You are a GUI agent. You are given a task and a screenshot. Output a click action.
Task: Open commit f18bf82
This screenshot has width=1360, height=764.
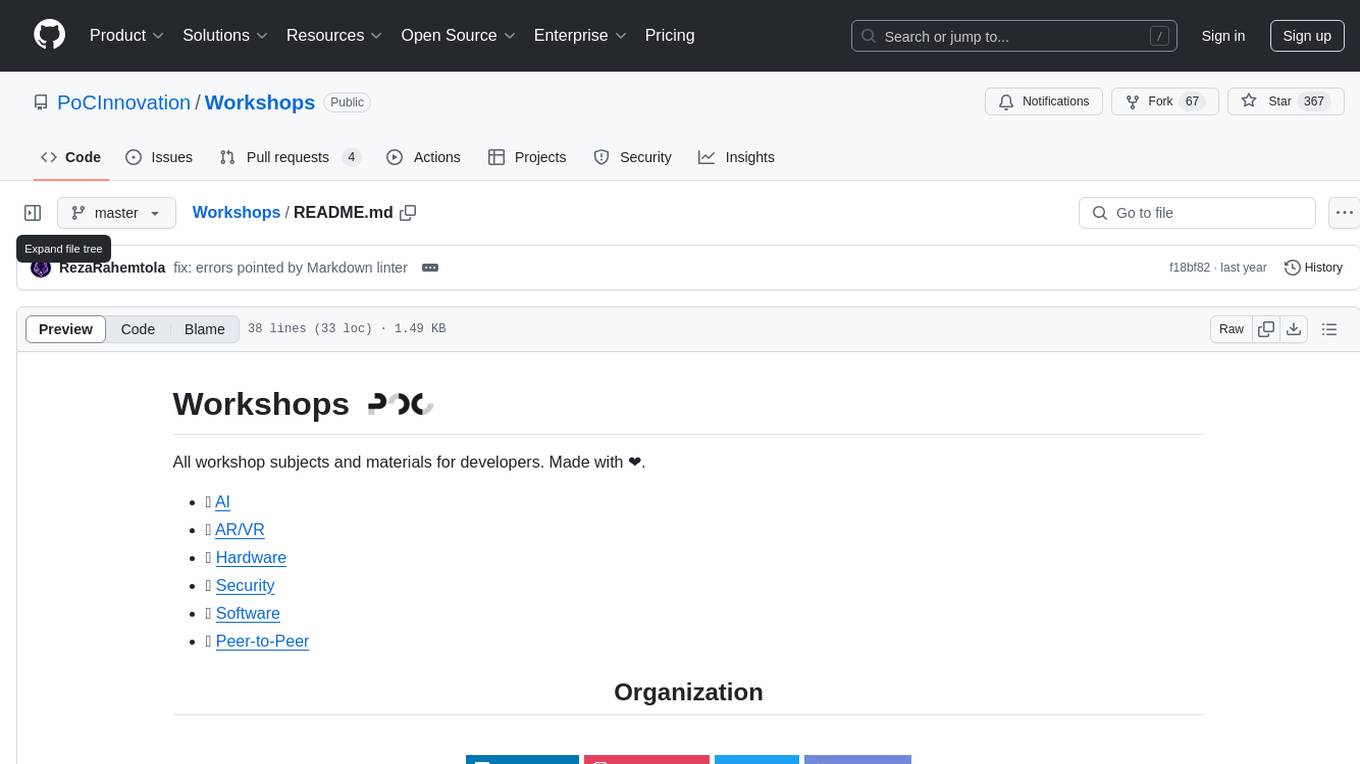[x=1189, y=268]
